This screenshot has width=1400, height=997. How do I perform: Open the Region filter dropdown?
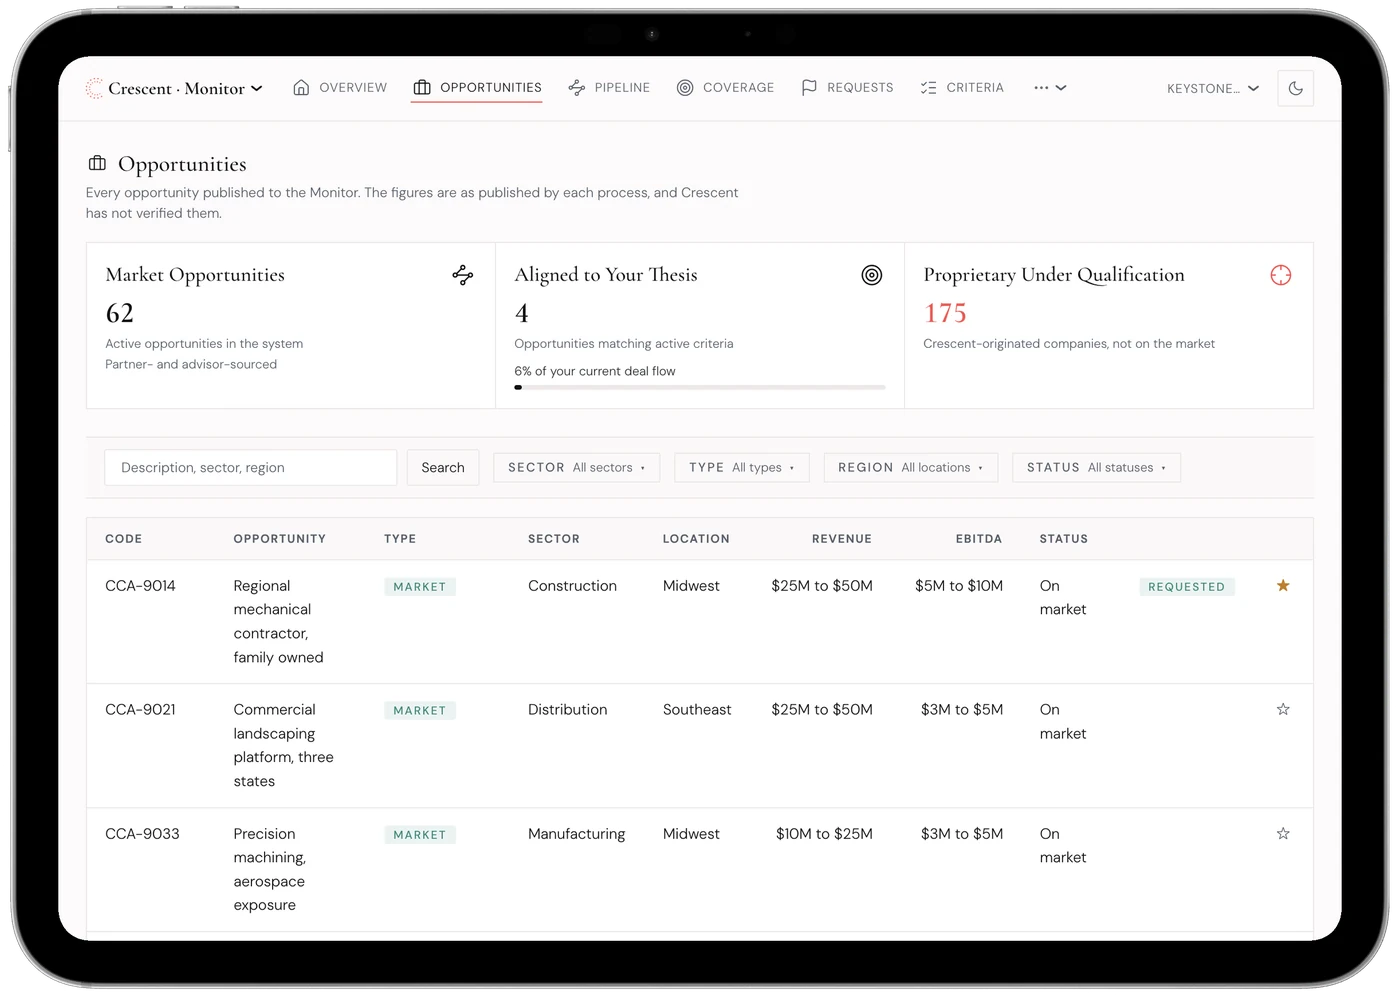911,468
